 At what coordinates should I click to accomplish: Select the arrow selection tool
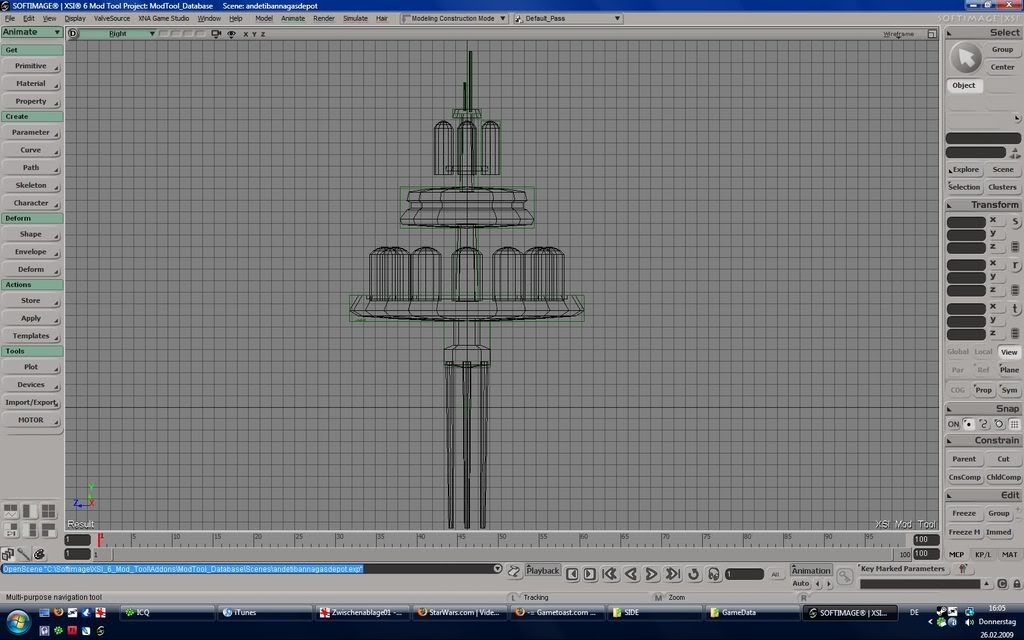(x=965, y=58)
